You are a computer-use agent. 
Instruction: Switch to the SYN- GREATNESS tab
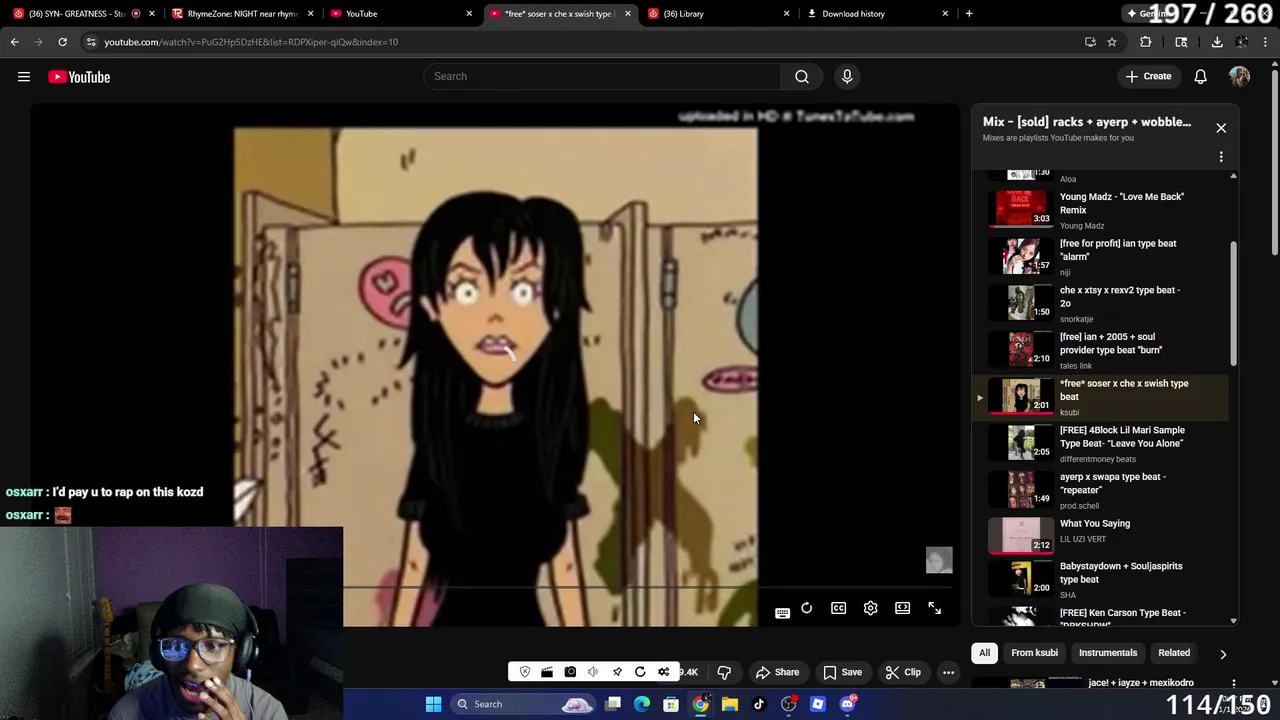point(84,14)
